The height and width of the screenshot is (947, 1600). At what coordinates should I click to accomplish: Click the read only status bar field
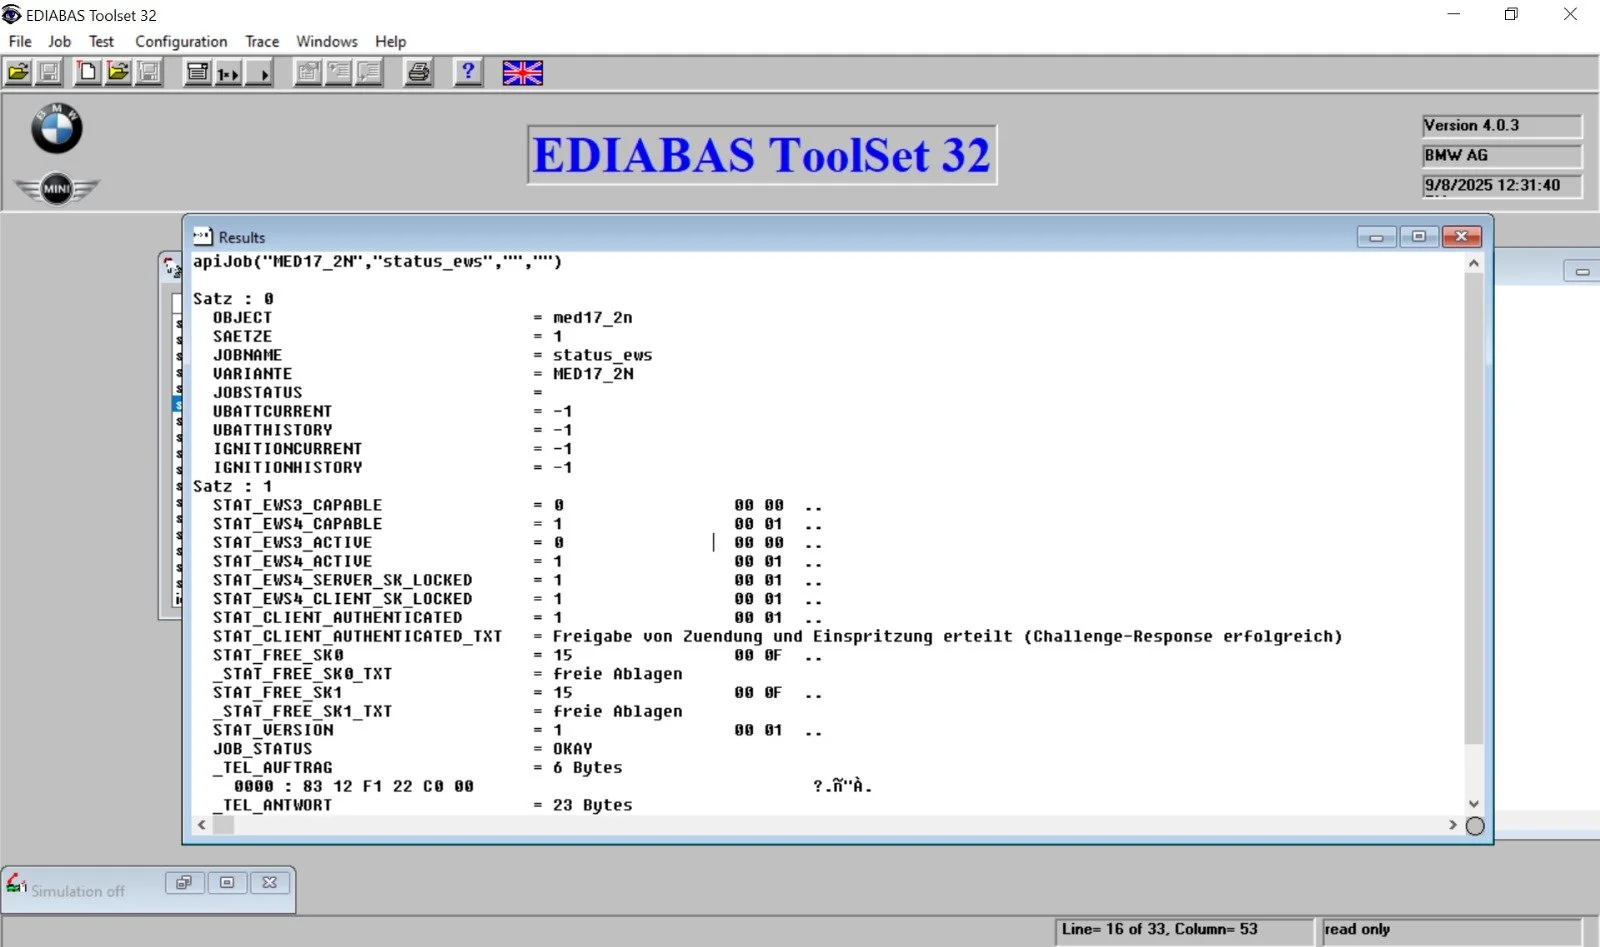coord(1451,930)
